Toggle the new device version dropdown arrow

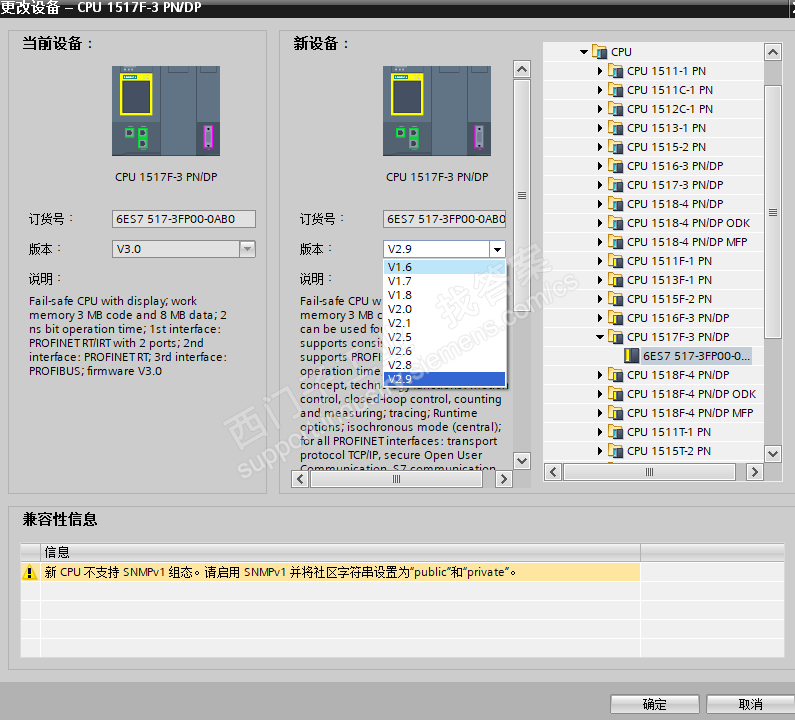pos(497,249)
